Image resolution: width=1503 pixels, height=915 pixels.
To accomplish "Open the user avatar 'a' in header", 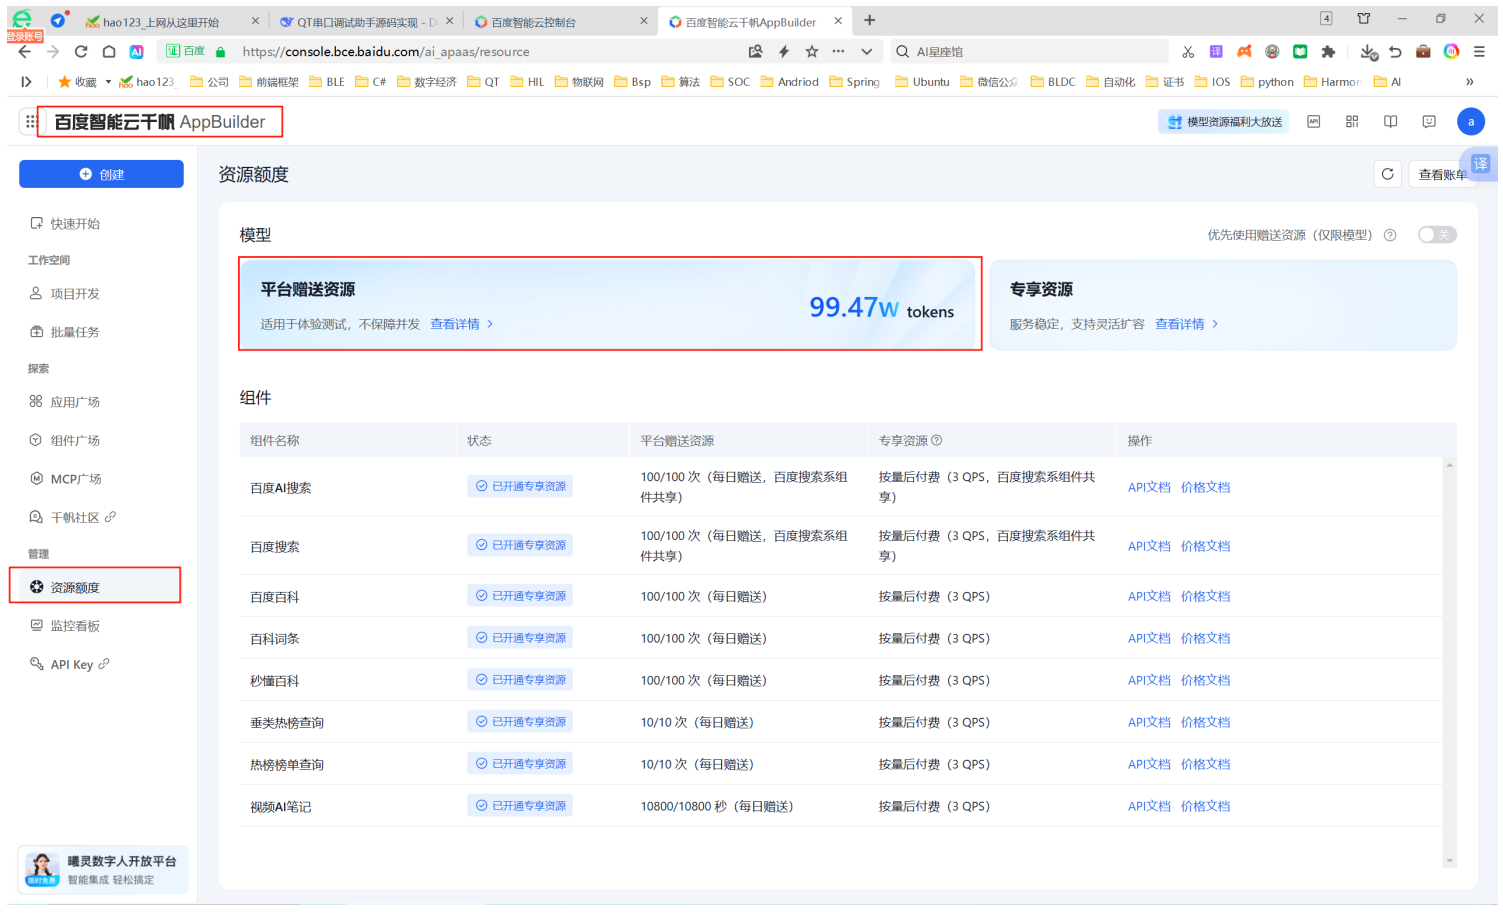I will [x=1471, y=122].
